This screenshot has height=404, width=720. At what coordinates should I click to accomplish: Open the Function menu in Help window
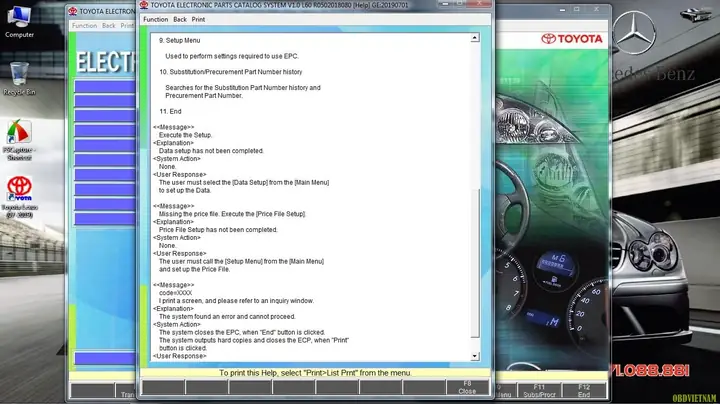pyautogui.click(x=156, y=19)
